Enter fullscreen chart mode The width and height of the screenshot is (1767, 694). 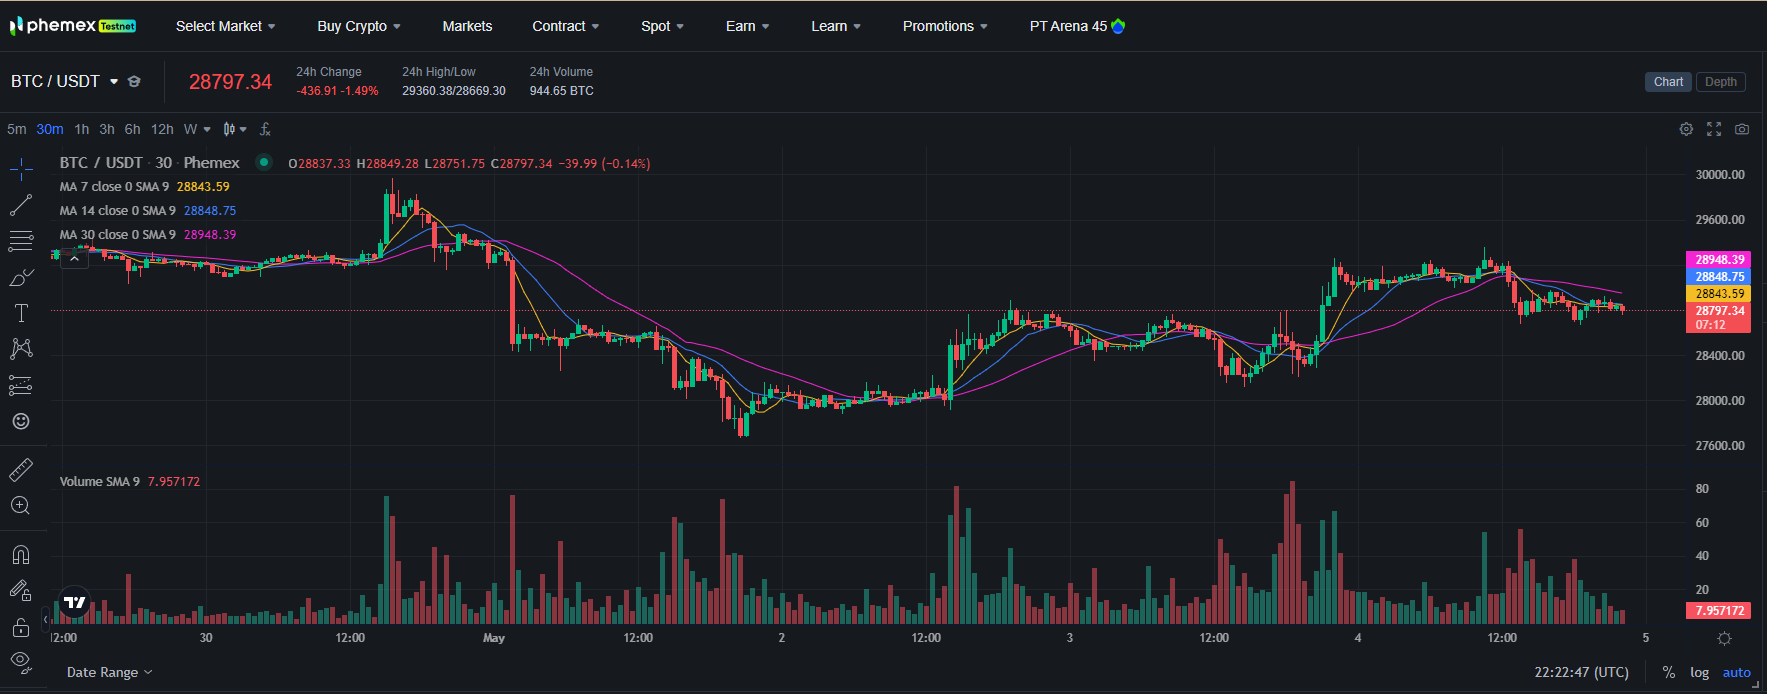(1714, 129)
